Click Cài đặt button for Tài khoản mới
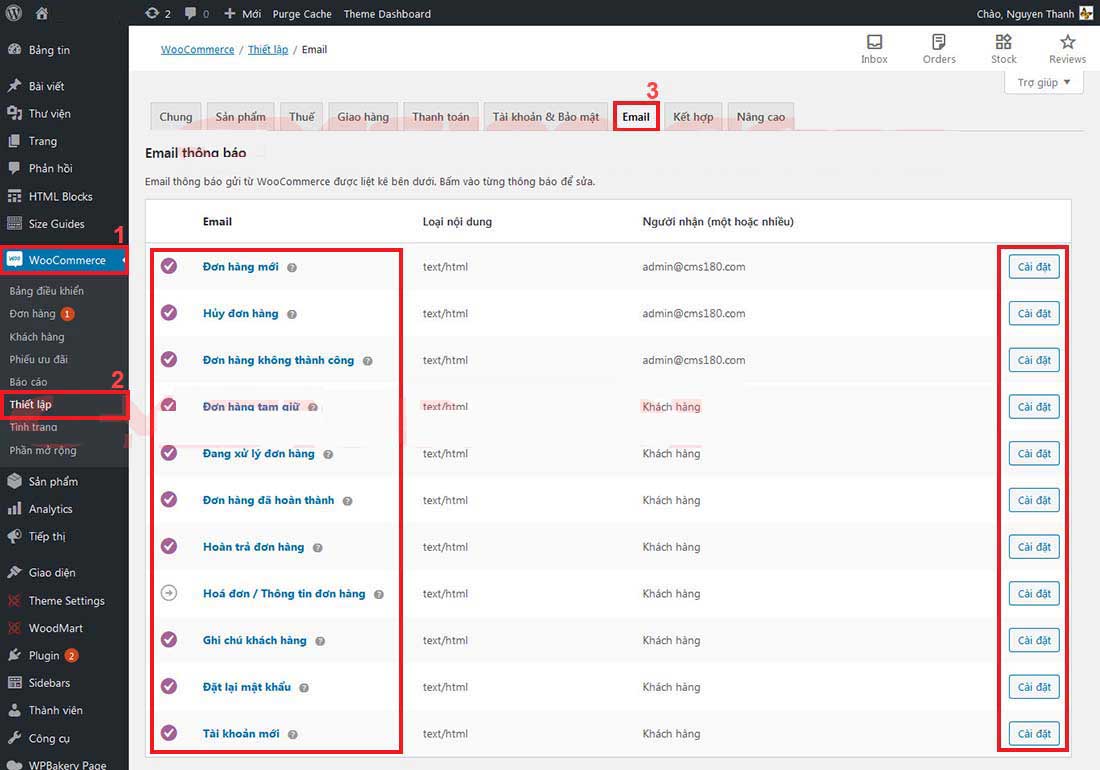 1034,734
